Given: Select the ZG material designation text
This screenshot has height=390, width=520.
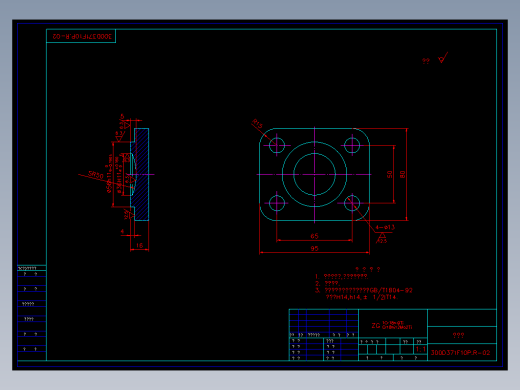Looking at the screenshot, I should [x=392, y=325].
